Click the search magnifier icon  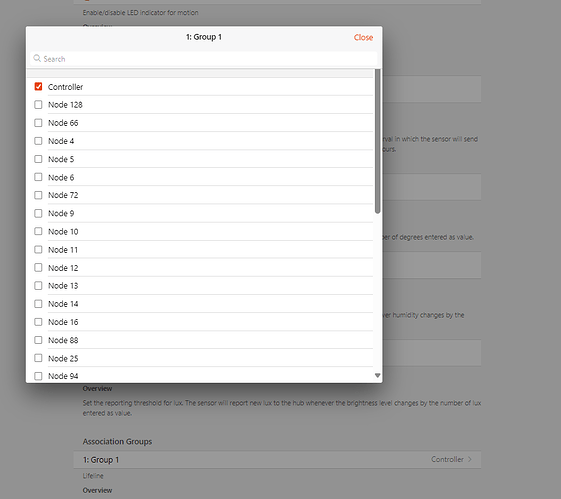(37, 58)
